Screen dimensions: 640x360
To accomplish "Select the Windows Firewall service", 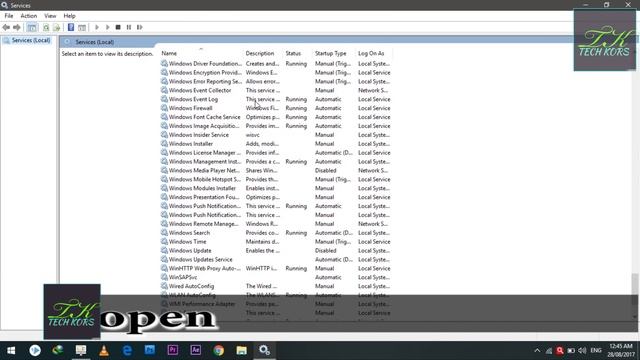I will click(x=276, y=108).
